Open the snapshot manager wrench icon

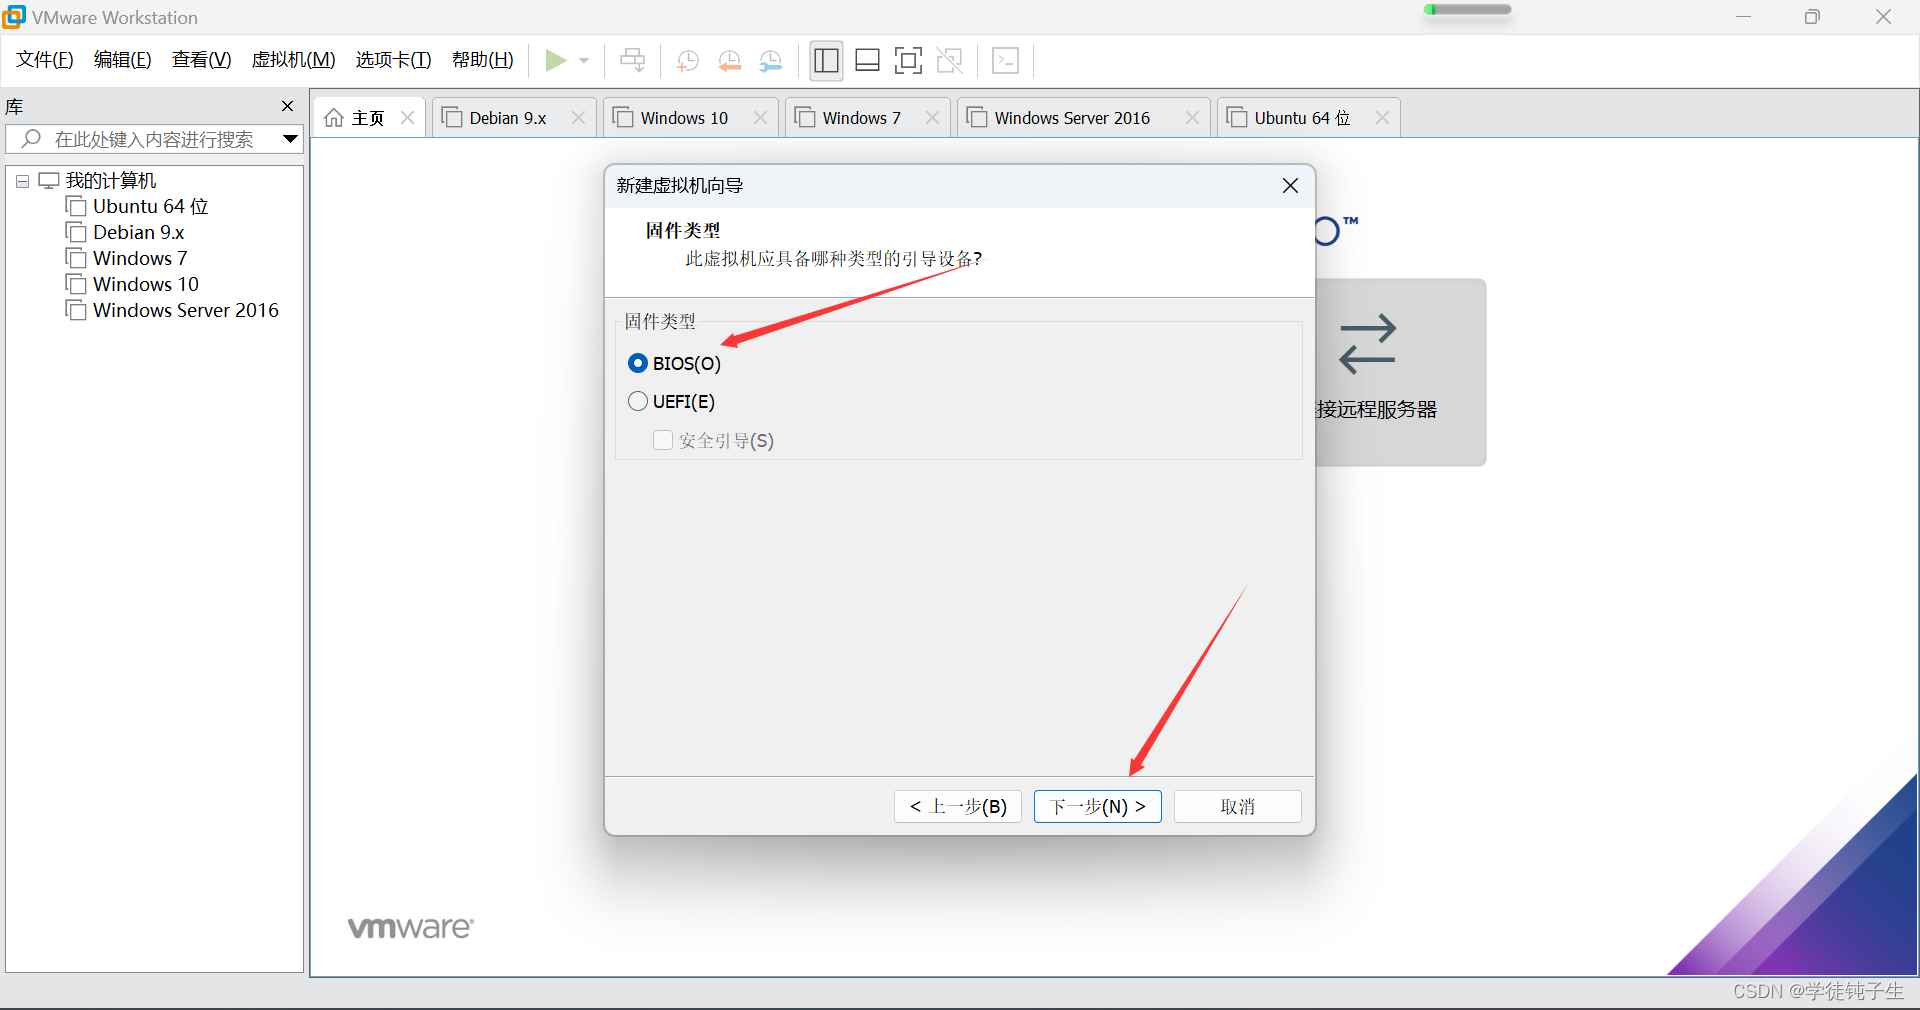tap(771, 61)
